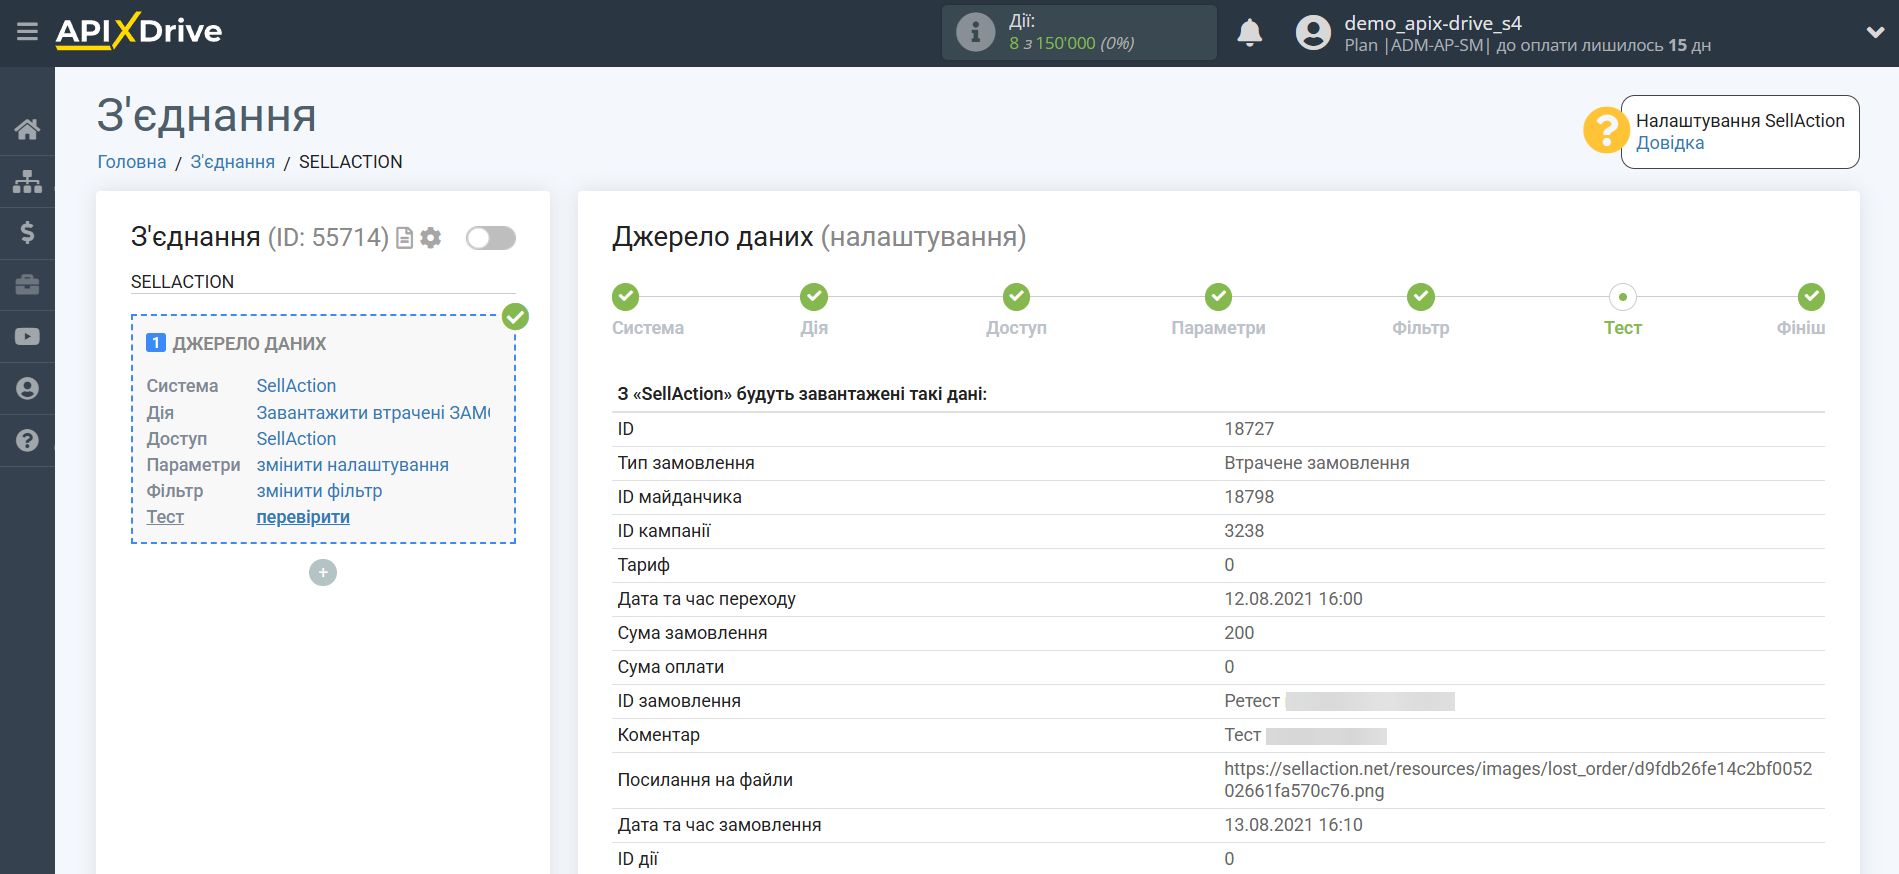1899x874 pixels.
Task: Toggle the connection on/off switch
Action: pos(491,238)
